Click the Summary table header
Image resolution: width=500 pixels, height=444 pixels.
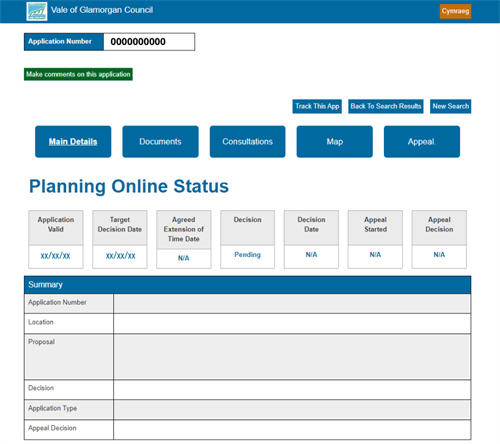pos(247,285)
